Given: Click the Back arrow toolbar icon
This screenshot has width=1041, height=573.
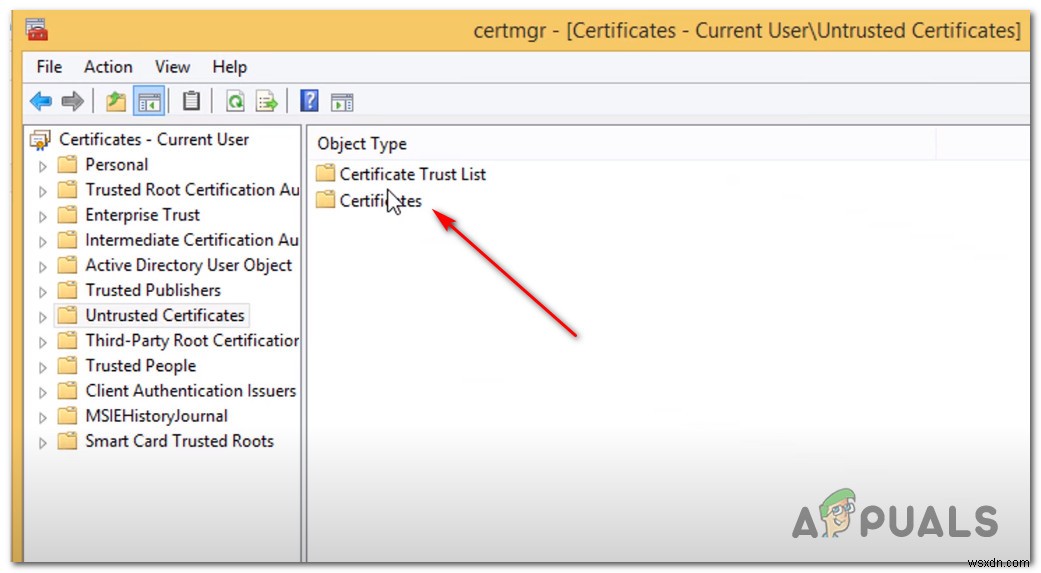Looking at the screenshot, I should [40, 102].
